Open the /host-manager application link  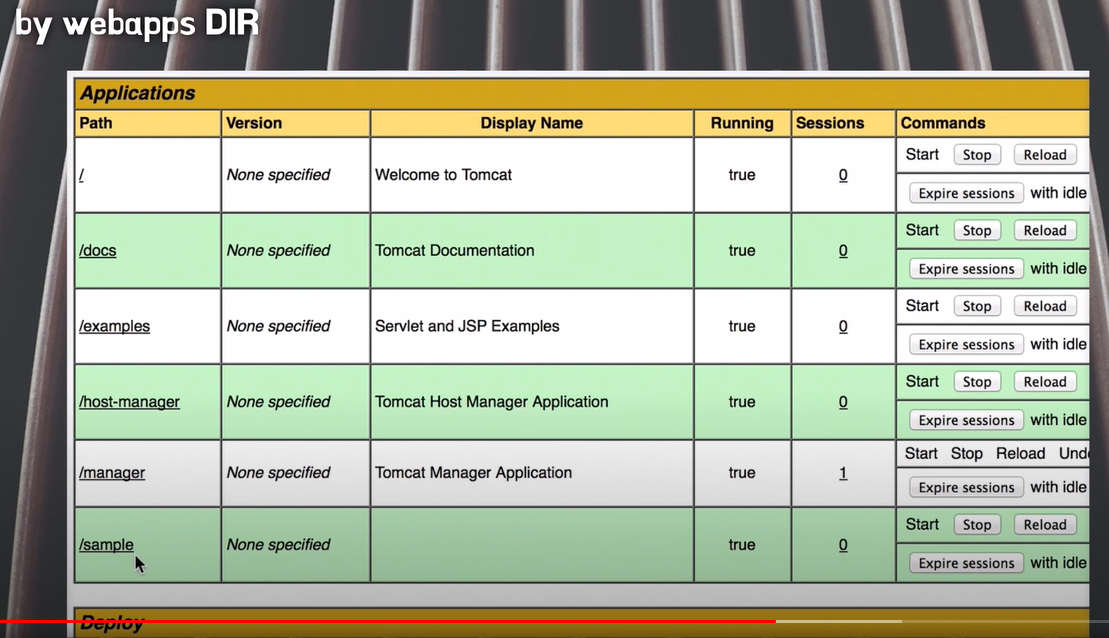point(129,402)
